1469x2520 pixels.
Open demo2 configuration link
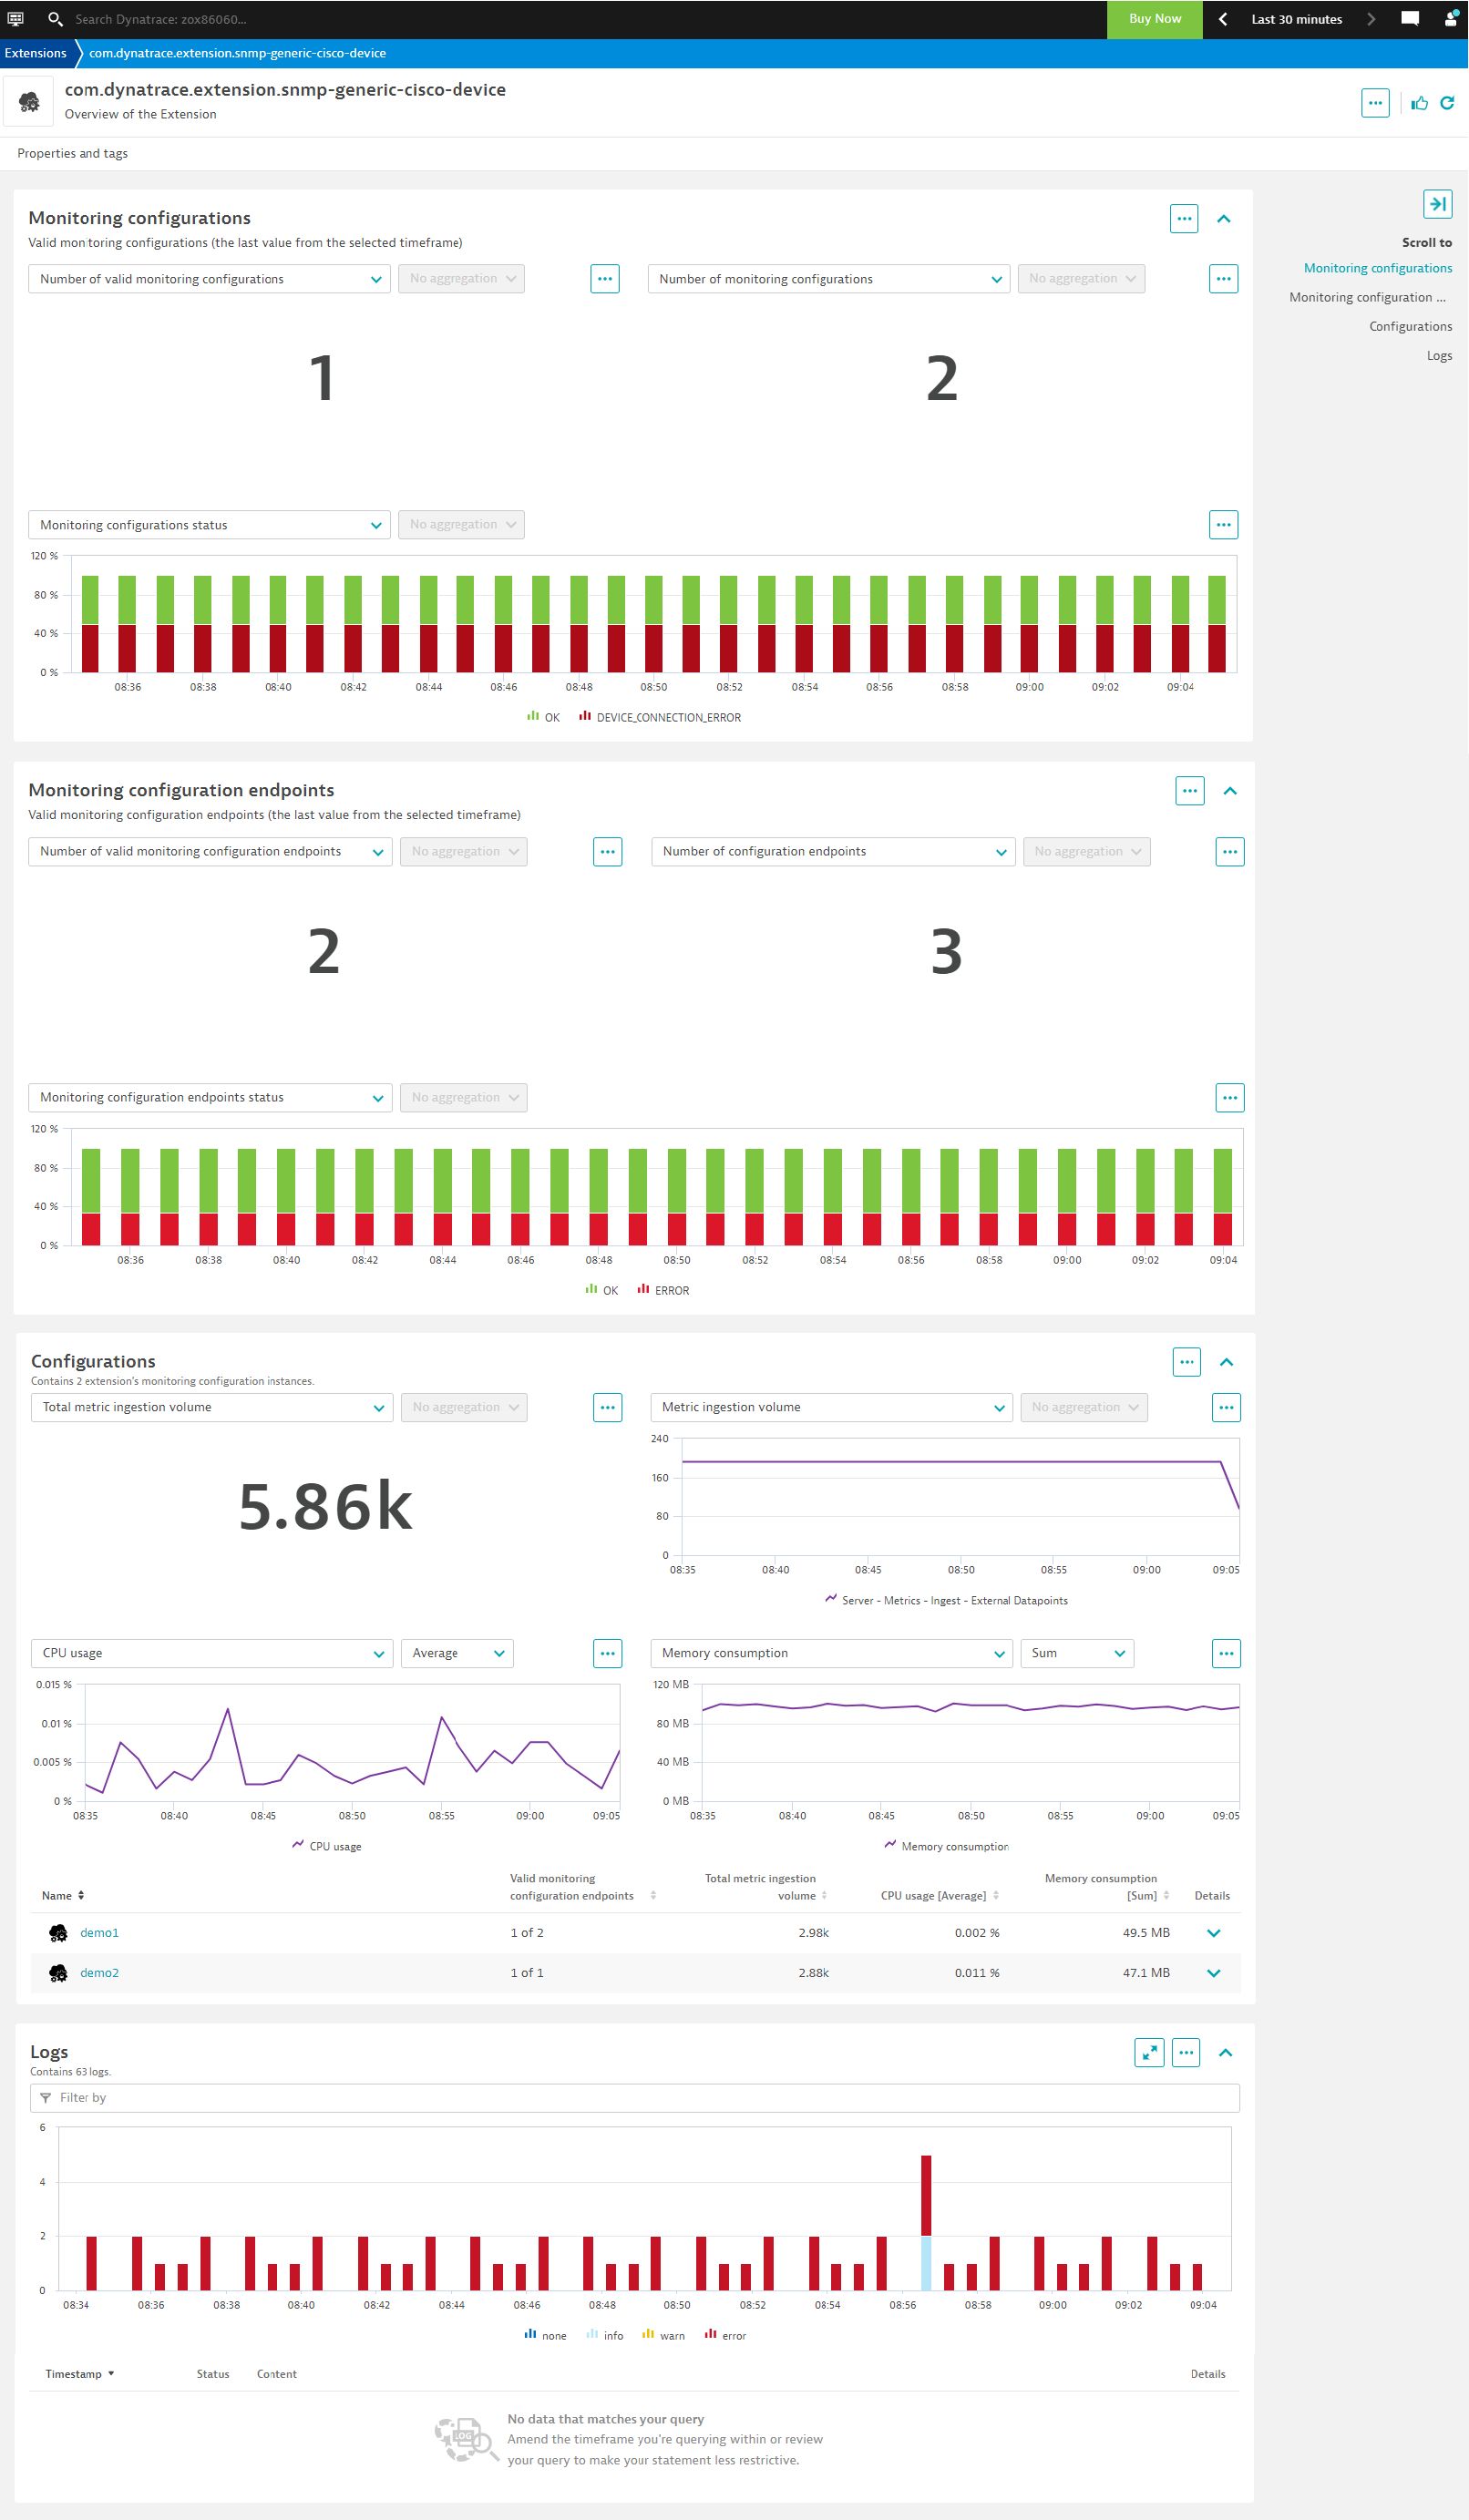pyautogui.click(x=99, y=1973)
